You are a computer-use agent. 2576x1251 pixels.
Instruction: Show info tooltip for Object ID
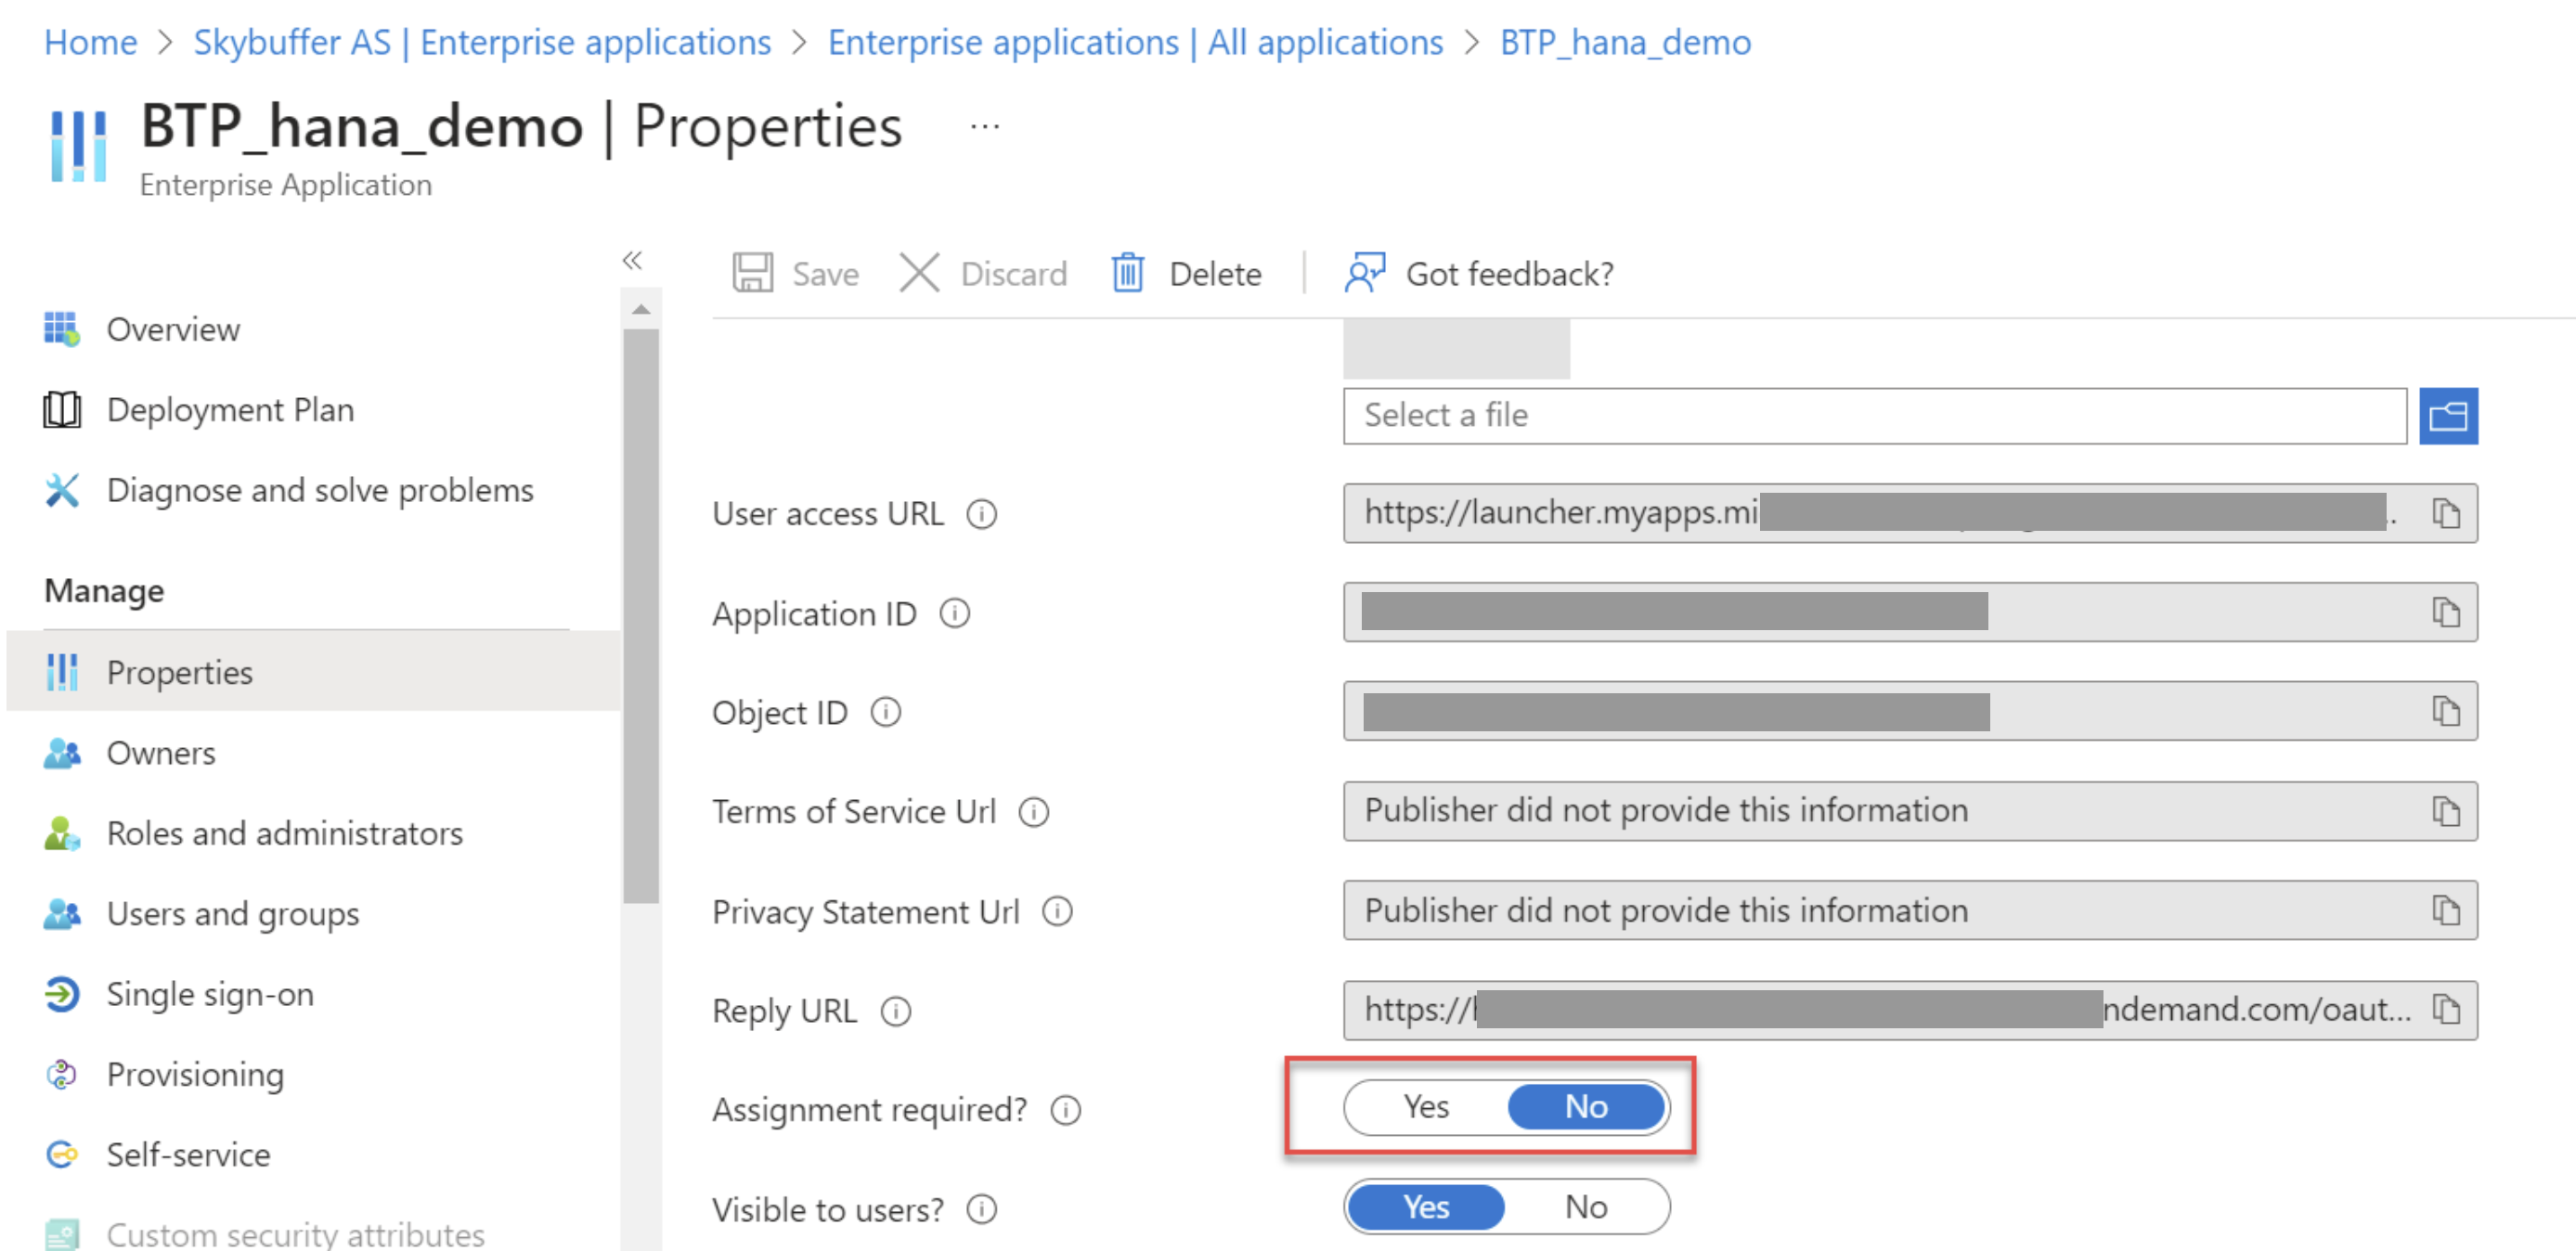coord(885,712)
